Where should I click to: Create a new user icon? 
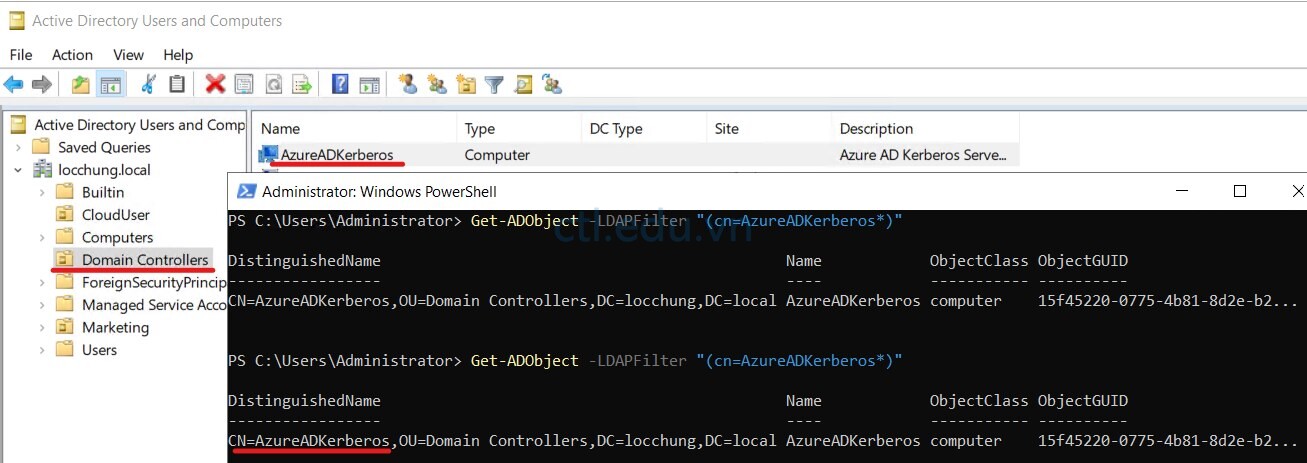coord(407,85)
